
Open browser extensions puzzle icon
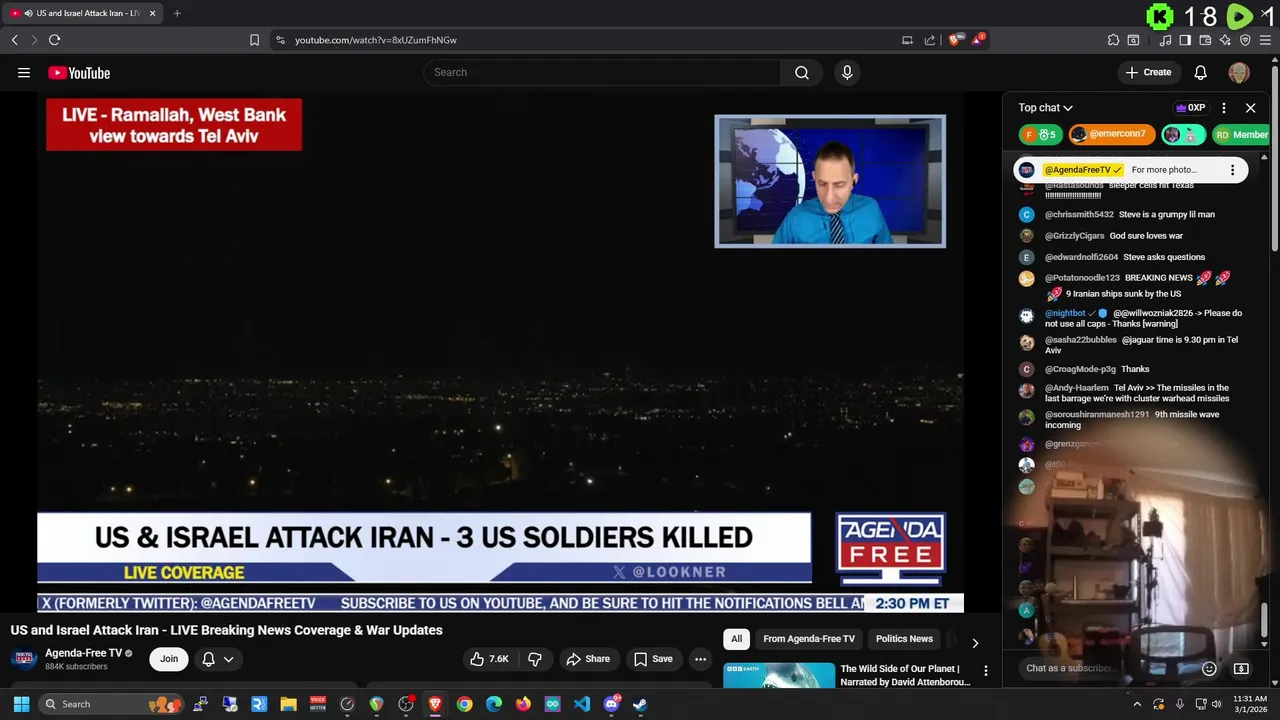pos(1113,40)
